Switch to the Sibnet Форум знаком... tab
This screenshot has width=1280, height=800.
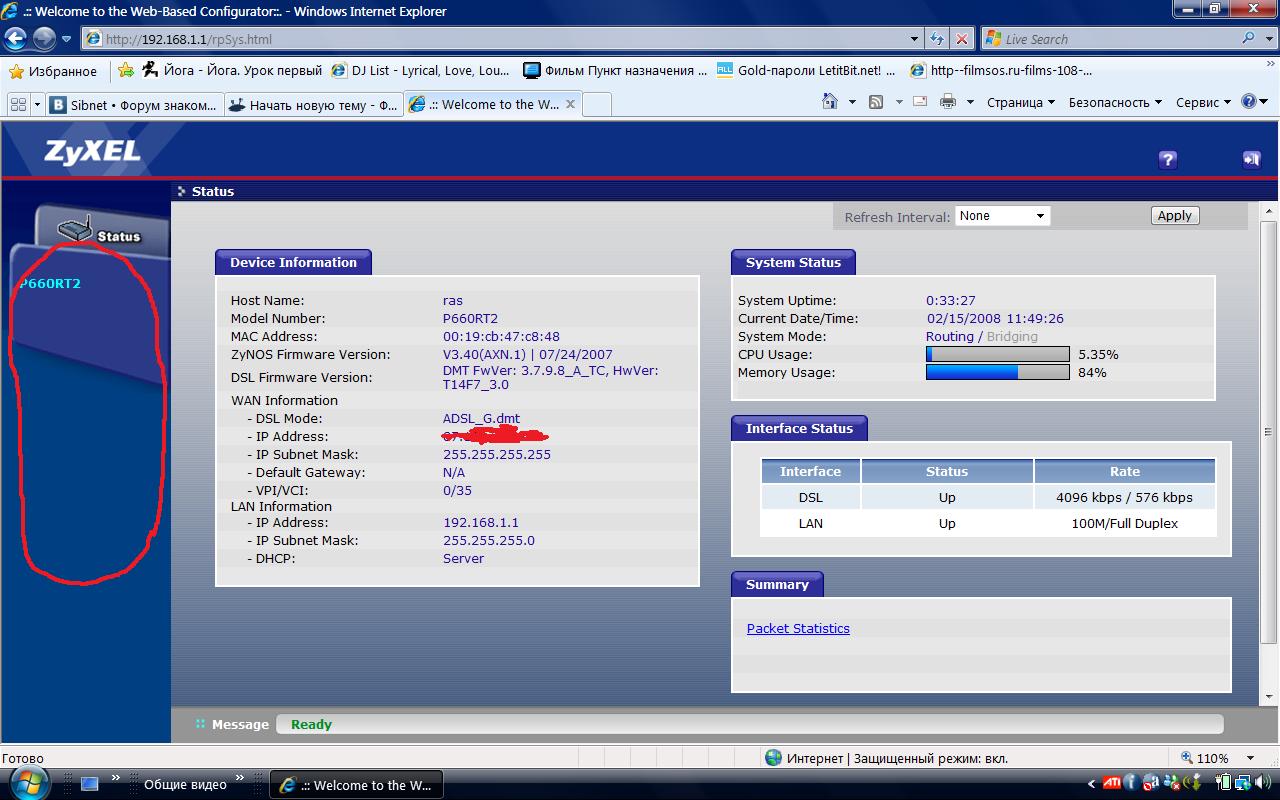[x=134, y=104]
